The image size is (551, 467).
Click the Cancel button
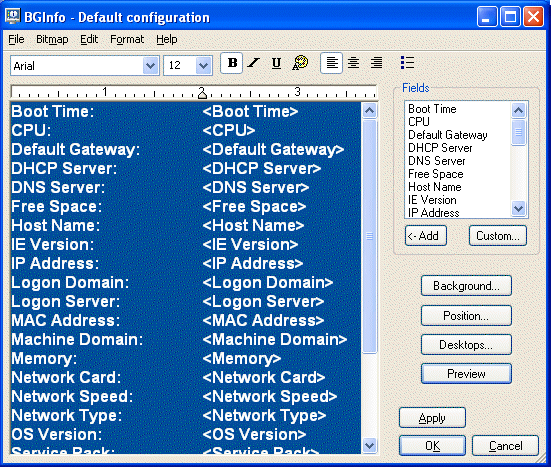pos(505,446)
